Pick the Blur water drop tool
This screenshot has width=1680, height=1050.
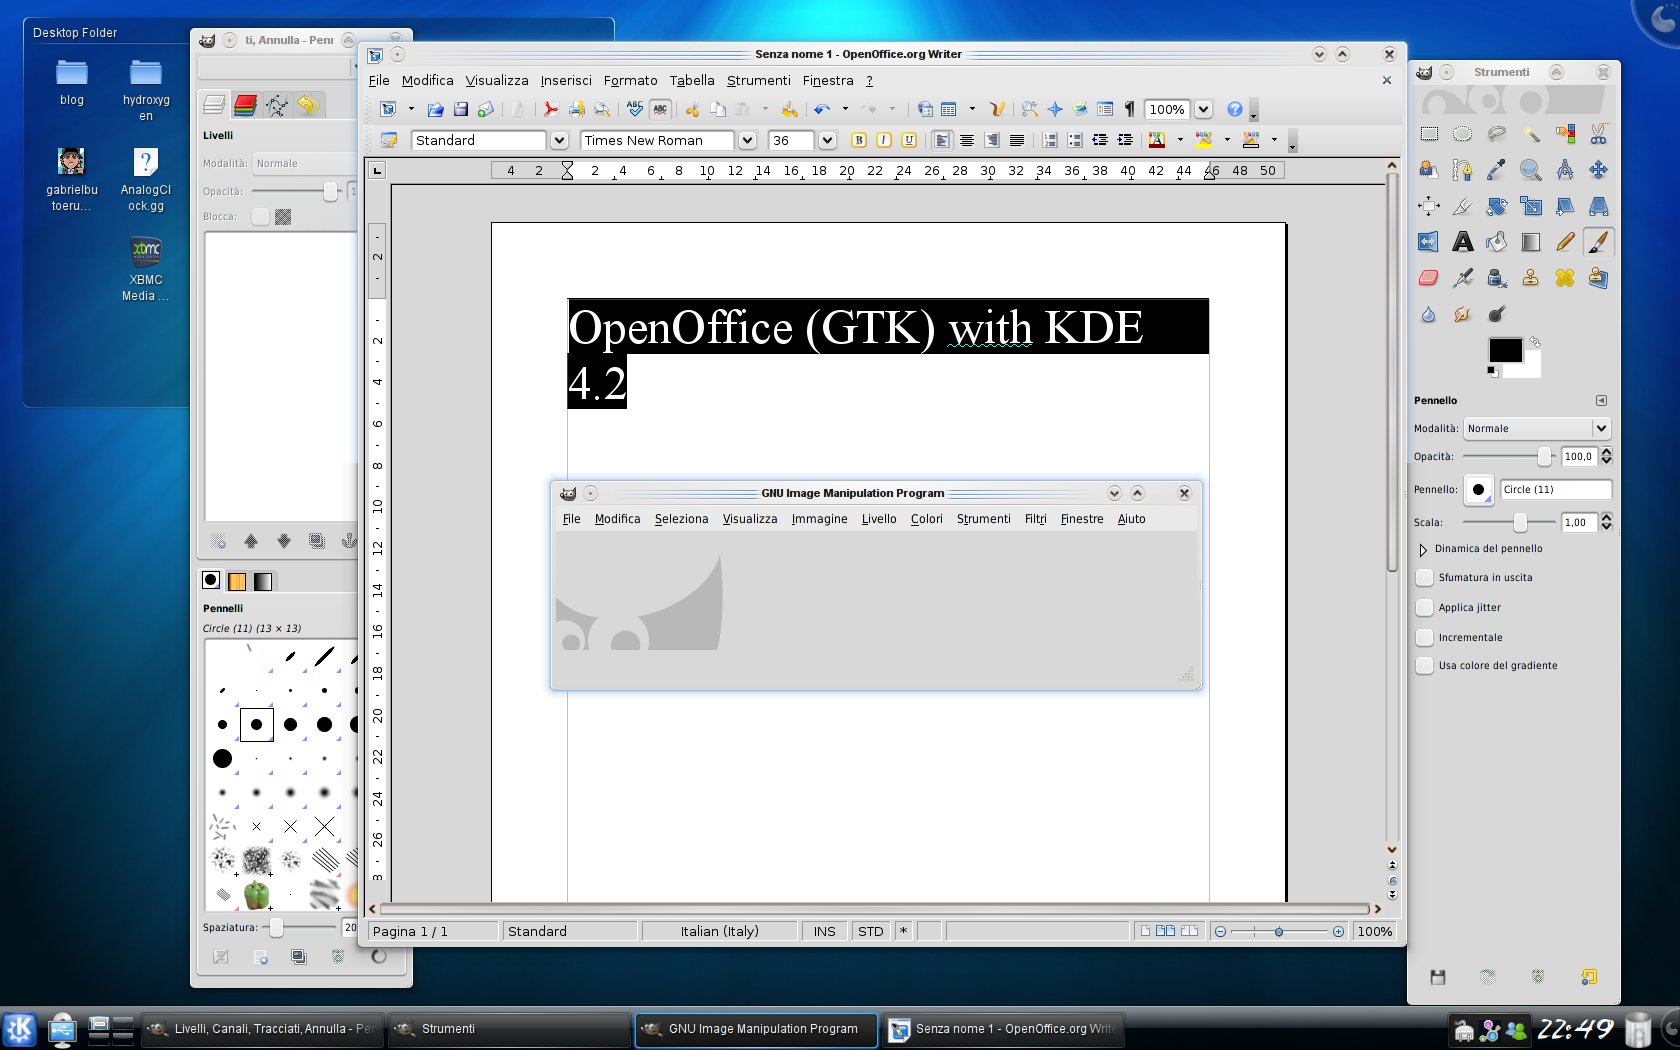1429,314
